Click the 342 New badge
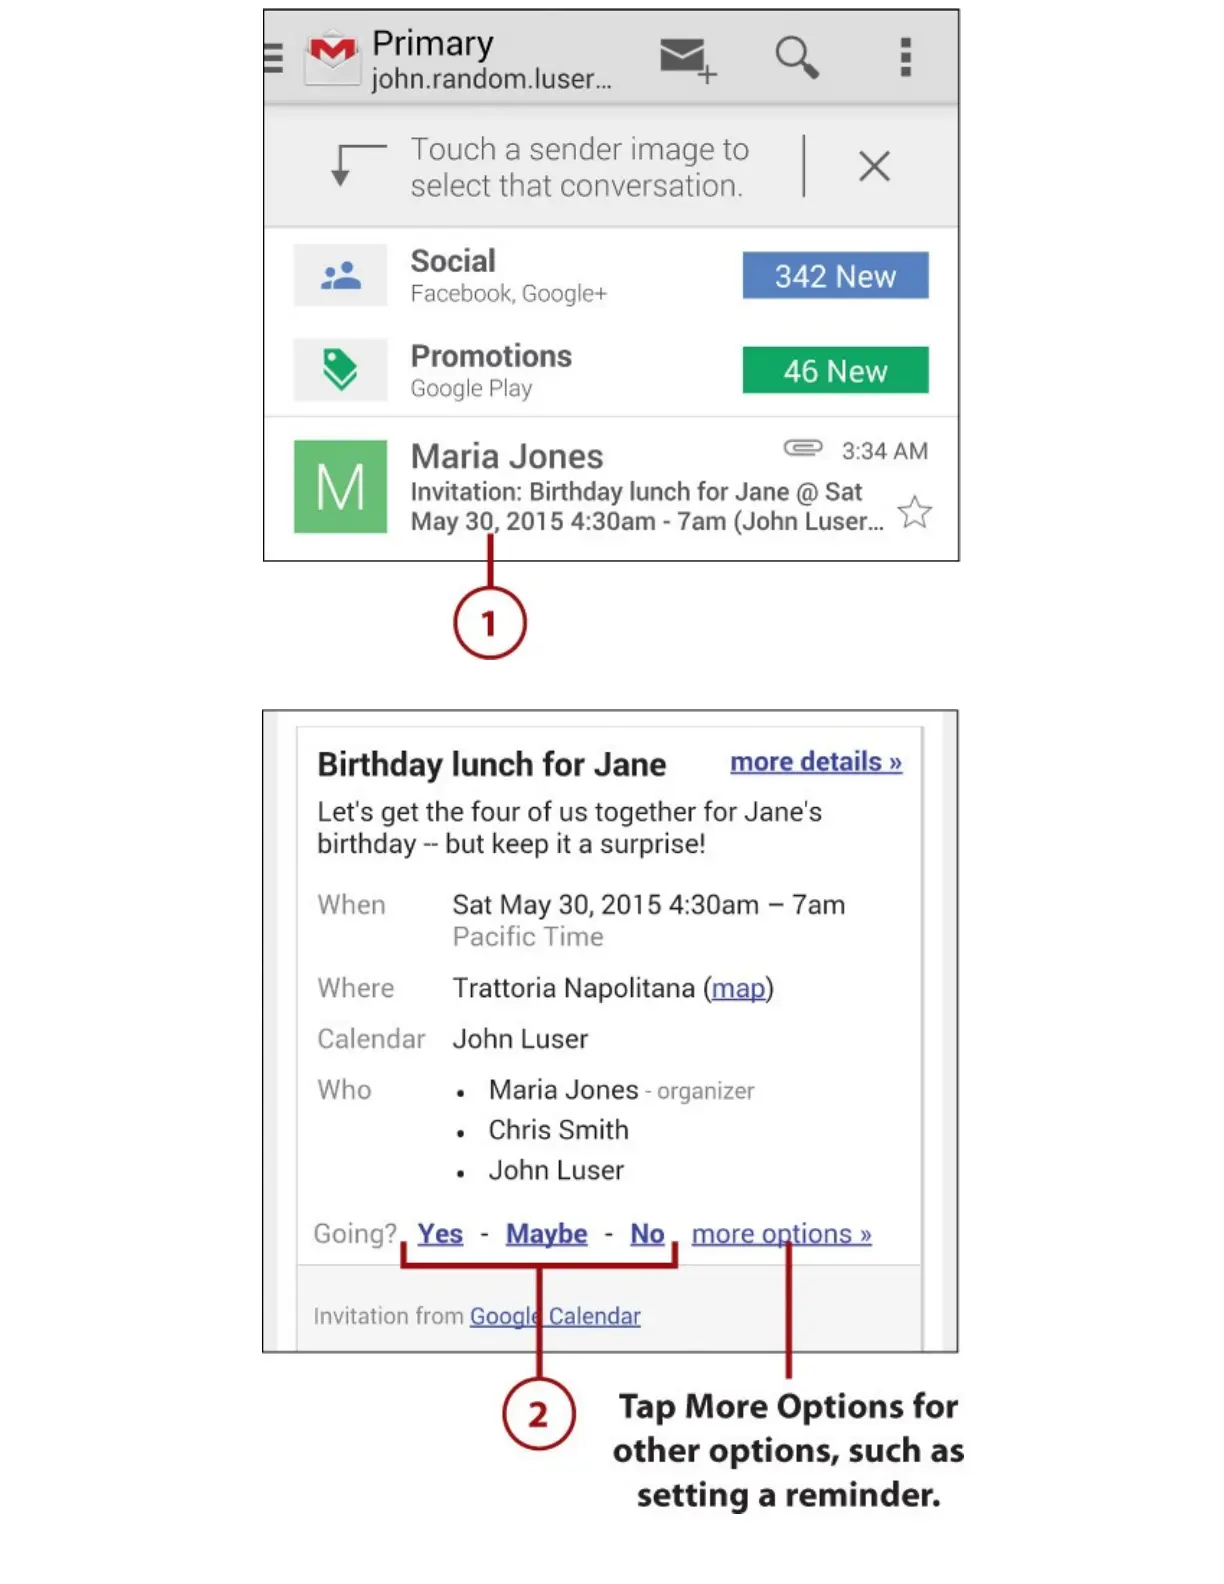Viewport: 1224px width, 1584px height. point(835,275)
